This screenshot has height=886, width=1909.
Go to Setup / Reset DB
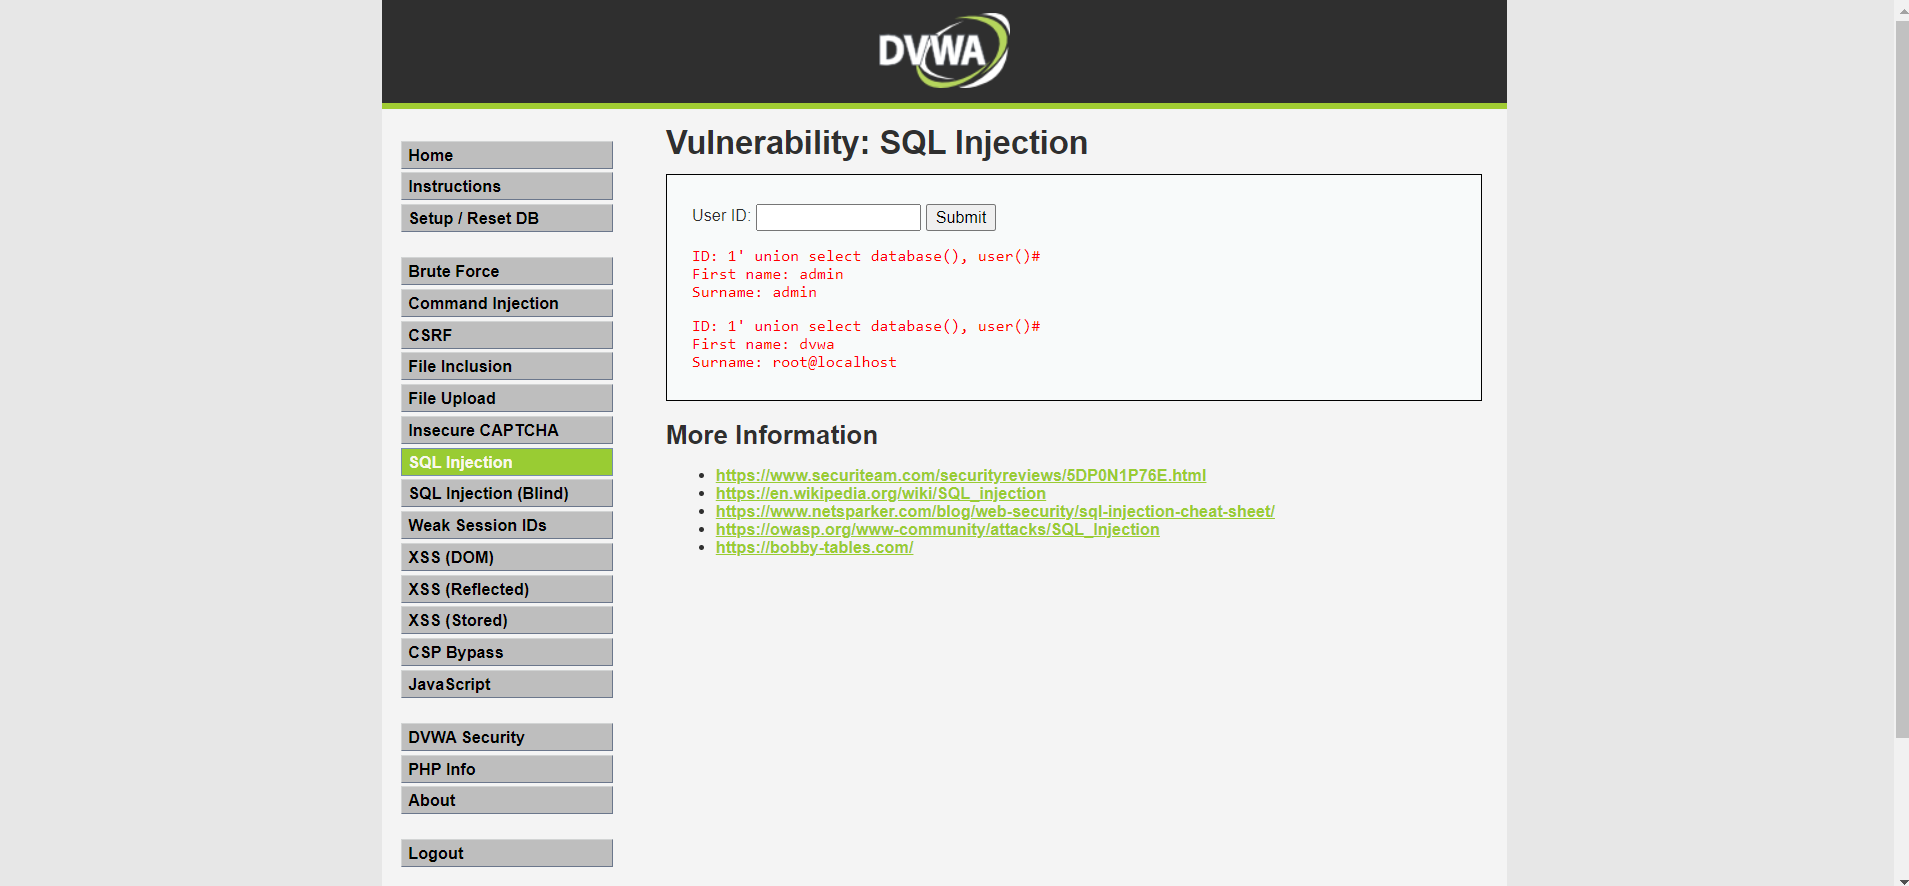[x=507, y=218]
